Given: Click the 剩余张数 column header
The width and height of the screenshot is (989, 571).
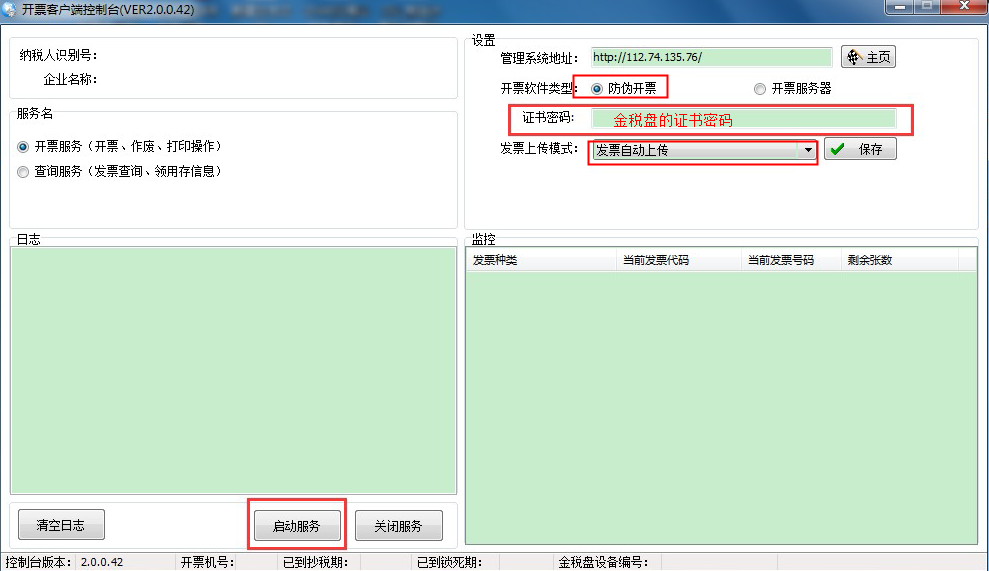Looking at the screenshot, I should [900, 260].
